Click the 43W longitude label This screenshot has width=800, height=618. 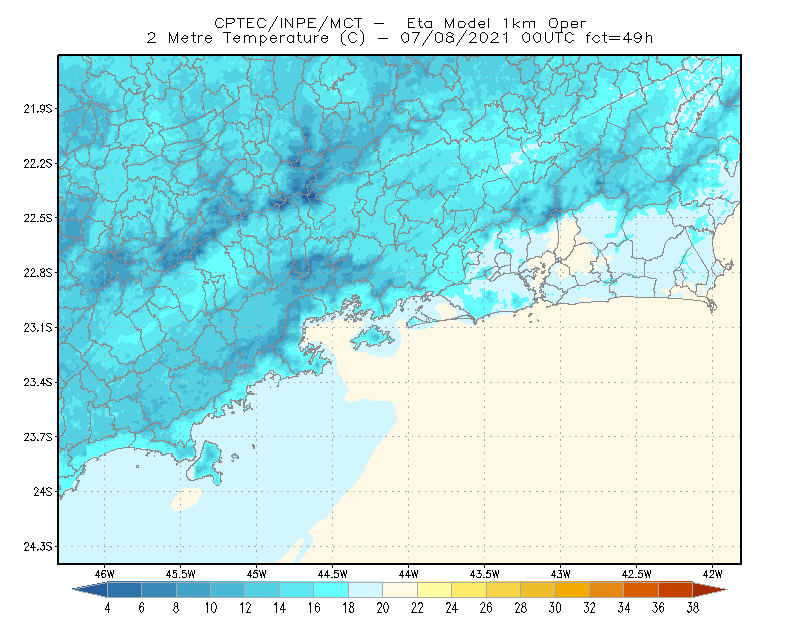(x=561, y=574)
